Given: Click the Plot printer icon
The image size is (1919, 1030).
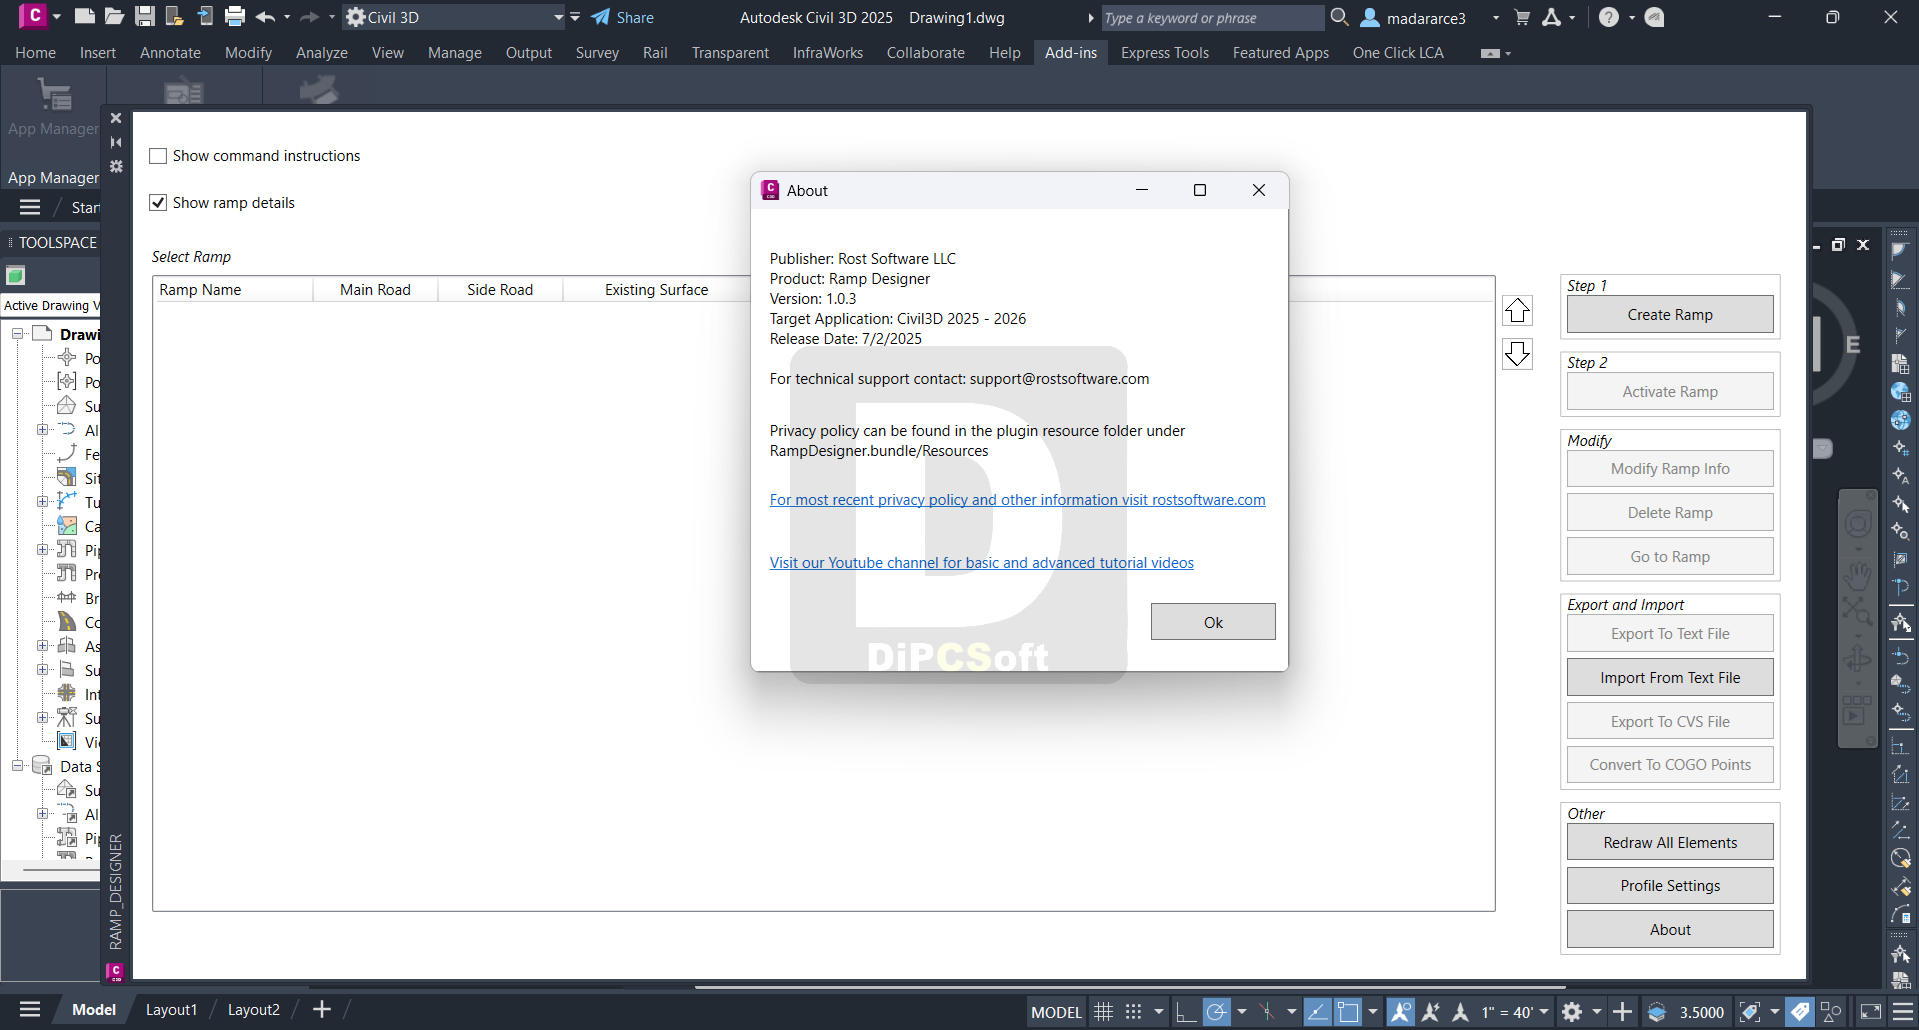Looking at the screenshot, I should coord(235,17).
